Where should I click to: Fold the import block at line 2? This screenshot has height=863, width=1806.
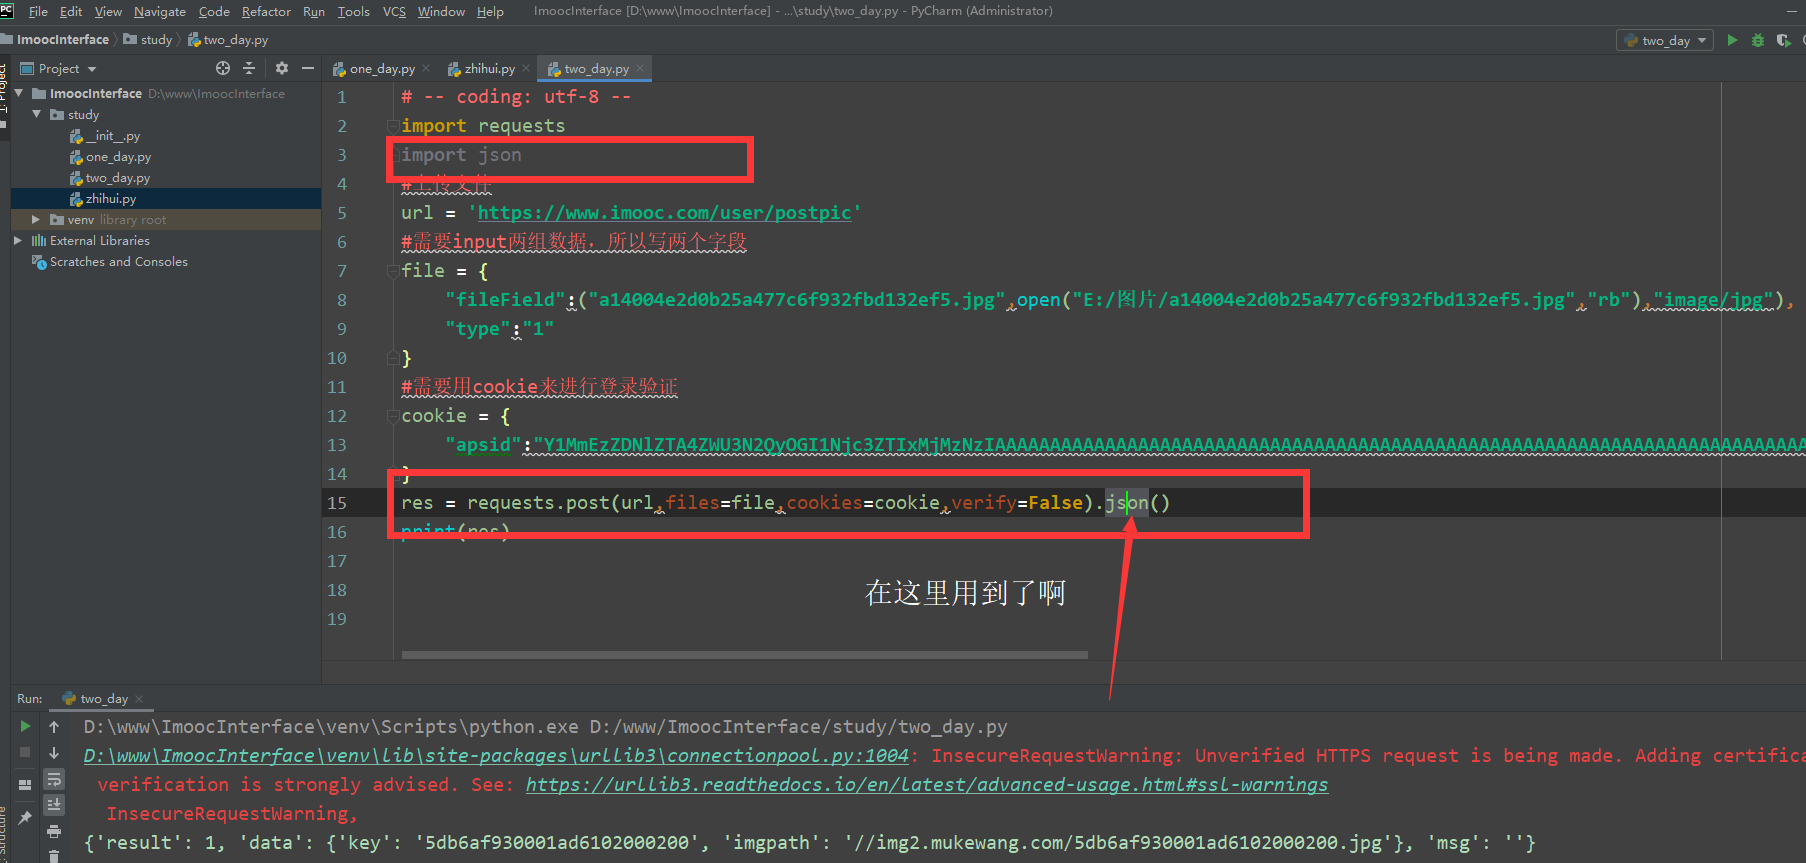coord(393,126)
